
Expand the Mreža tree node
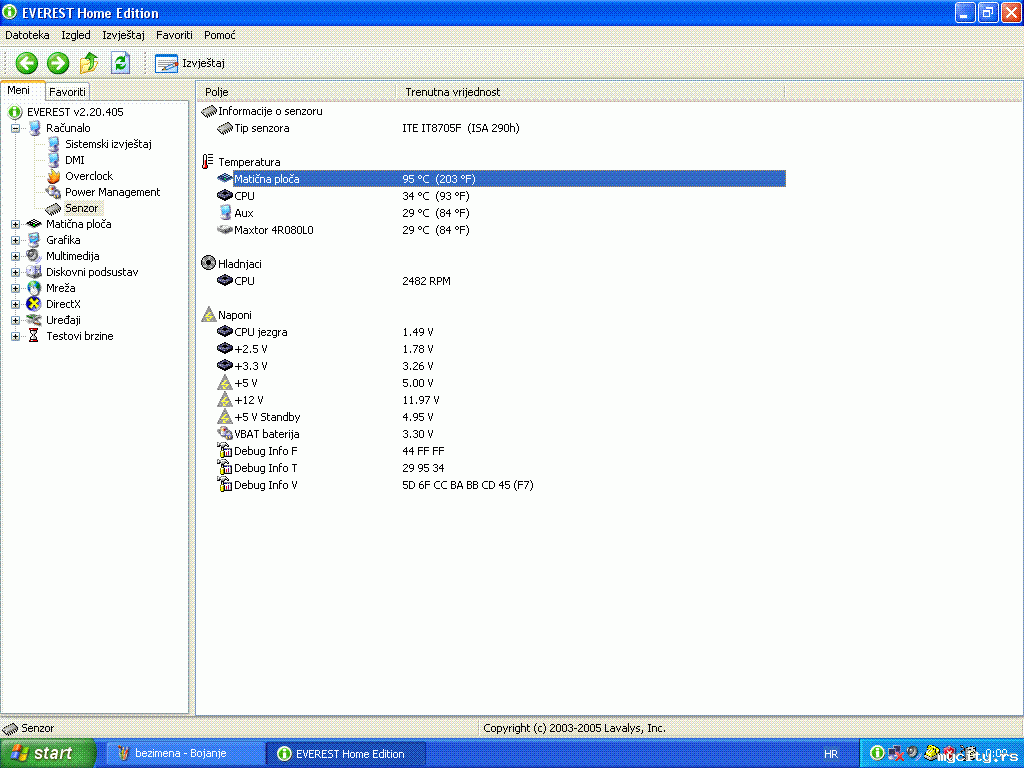pos(15,288)
